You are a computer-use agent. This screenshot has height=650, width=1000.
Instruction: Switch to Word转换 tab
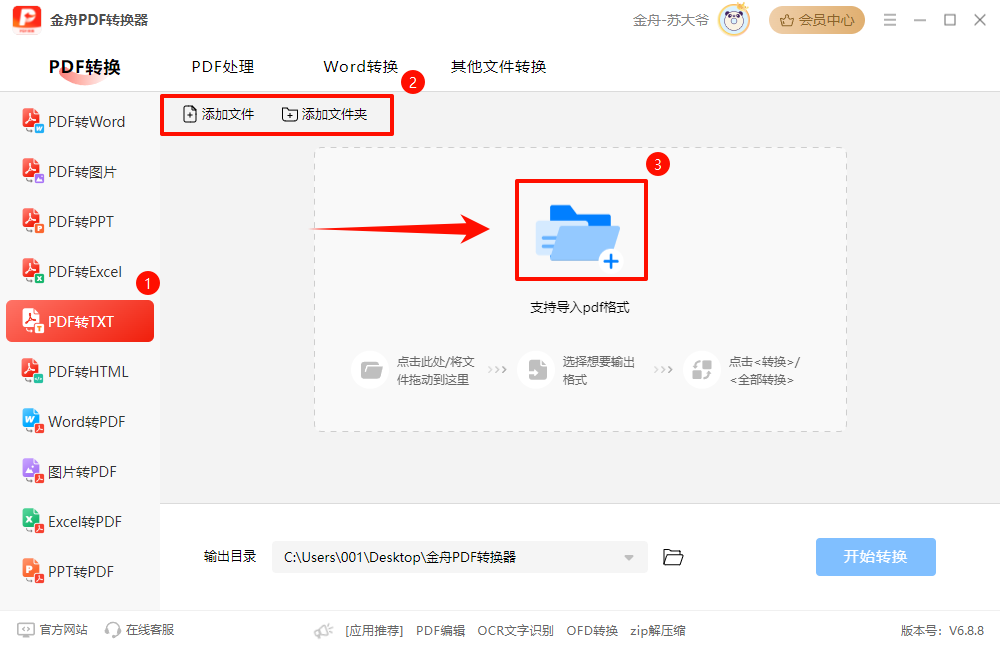point(361,67)
